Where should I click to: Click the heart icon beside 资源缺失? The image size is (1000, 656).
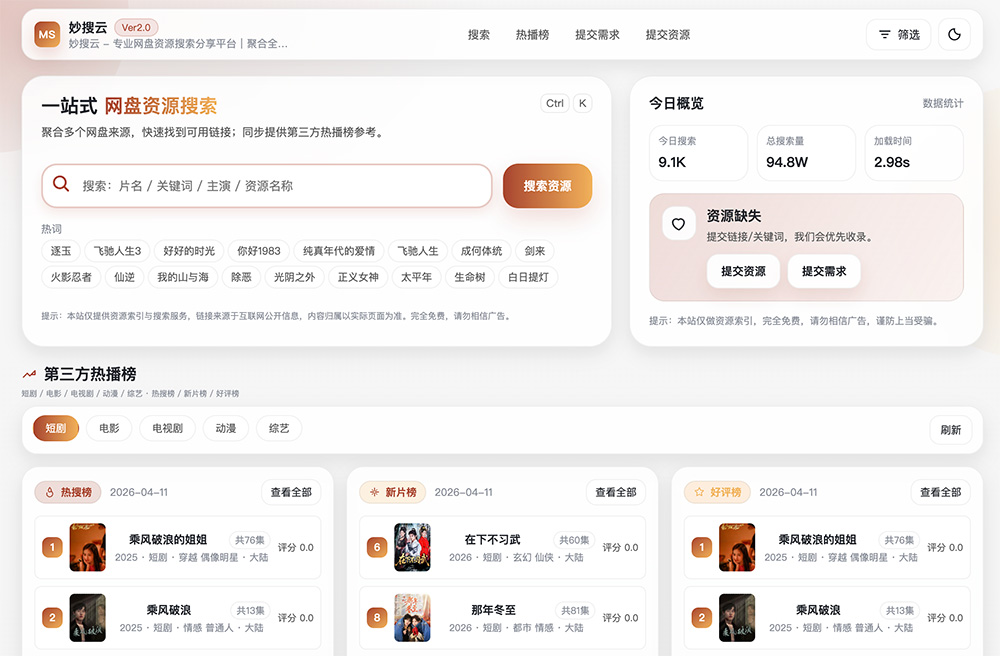(x=678, y=224)
